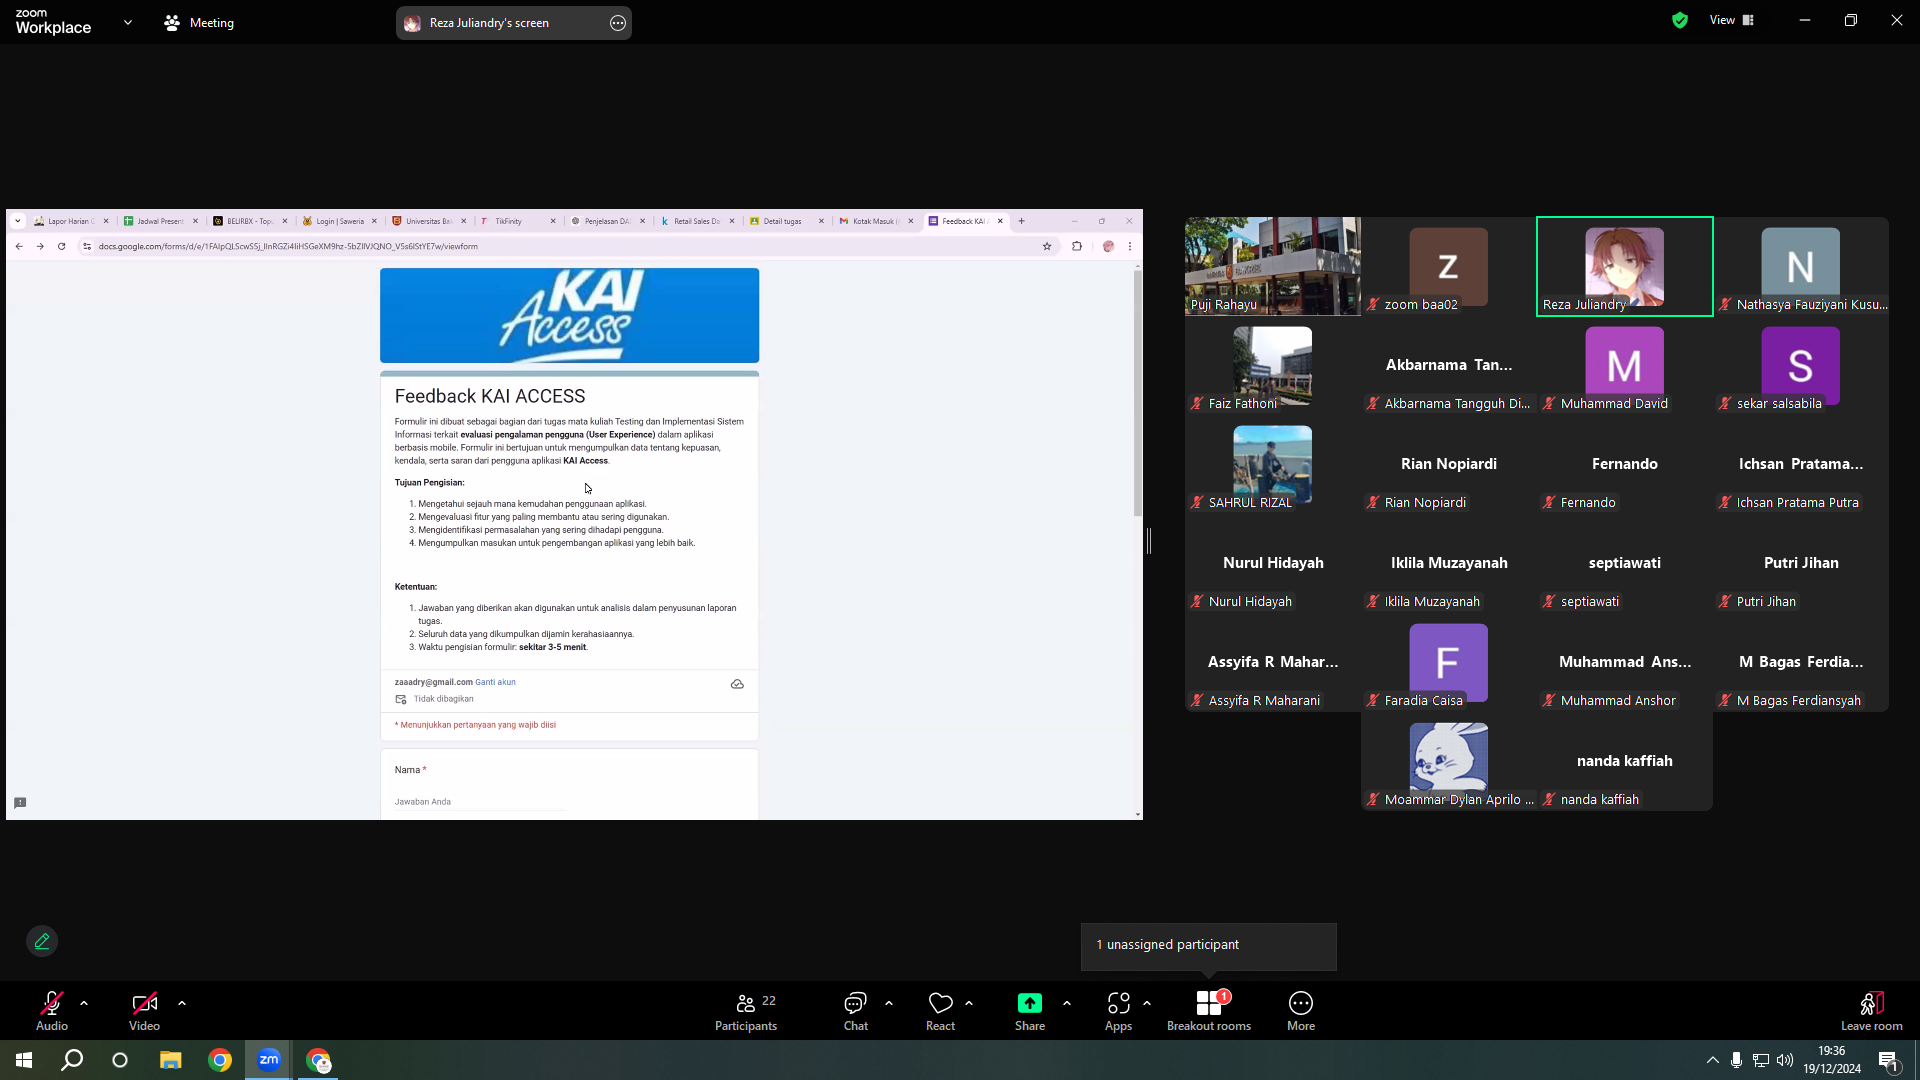1920x1080 pixels.
Task: Open the Windows notification center
Action: tap(1888, 1060)
